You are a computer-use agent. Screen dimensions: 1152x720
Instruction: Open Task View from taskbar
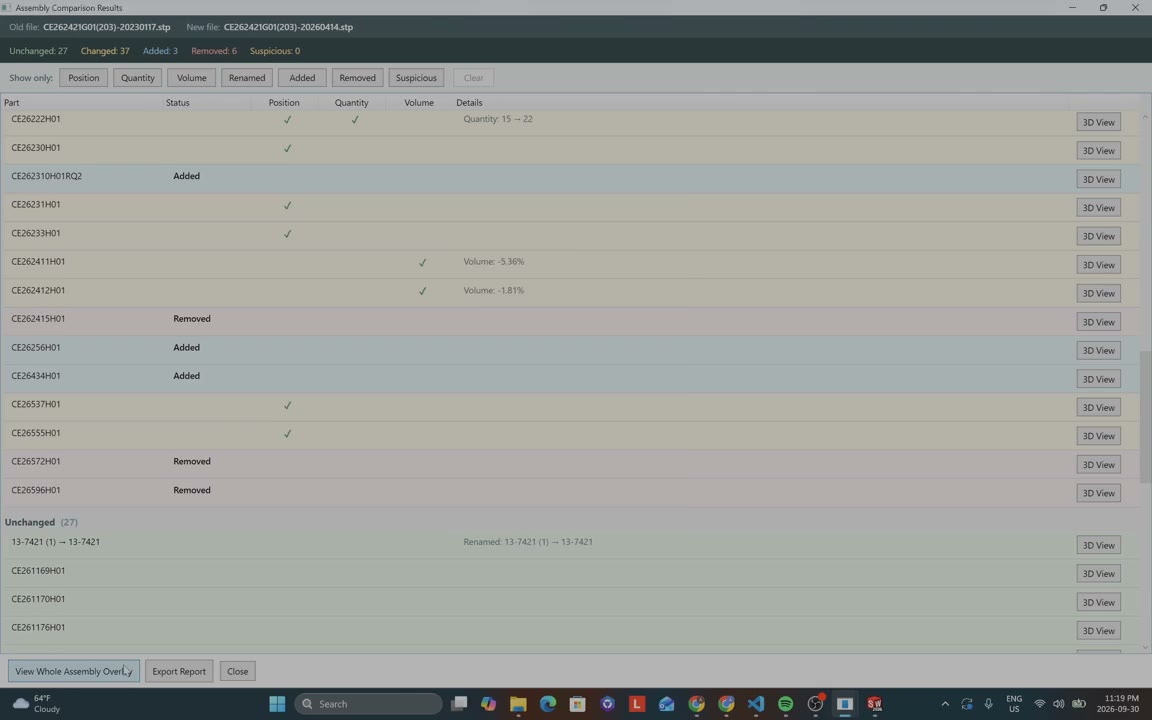[x=459, y=704]
